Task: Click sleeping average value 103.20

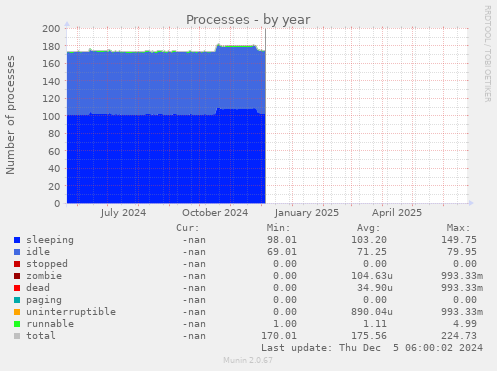Action: point(369,240)
